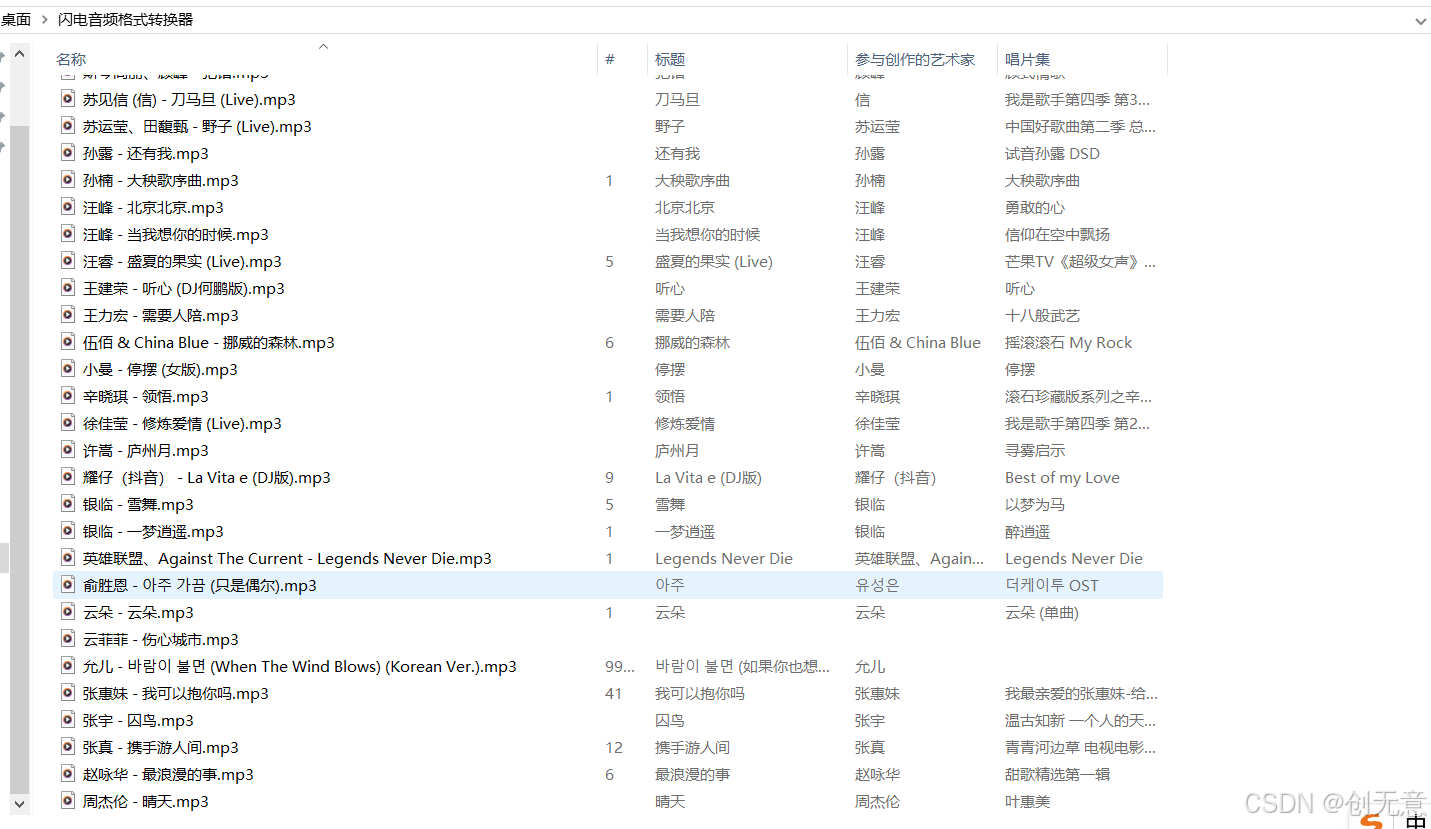
Task: Click the 桌面 breadcrumb segment
Action: click(x=15, y=20)
